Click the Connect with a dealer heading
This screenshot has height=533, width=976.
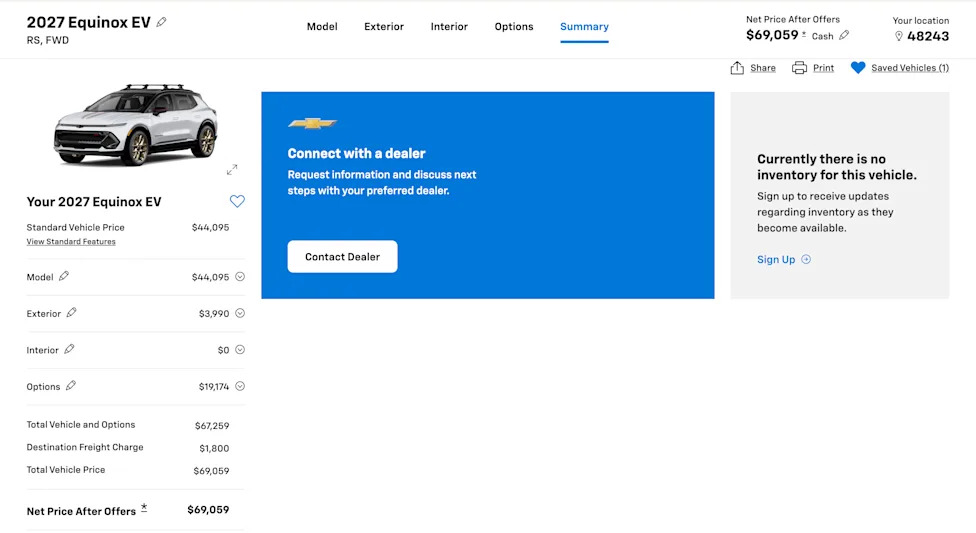[357, 153]
